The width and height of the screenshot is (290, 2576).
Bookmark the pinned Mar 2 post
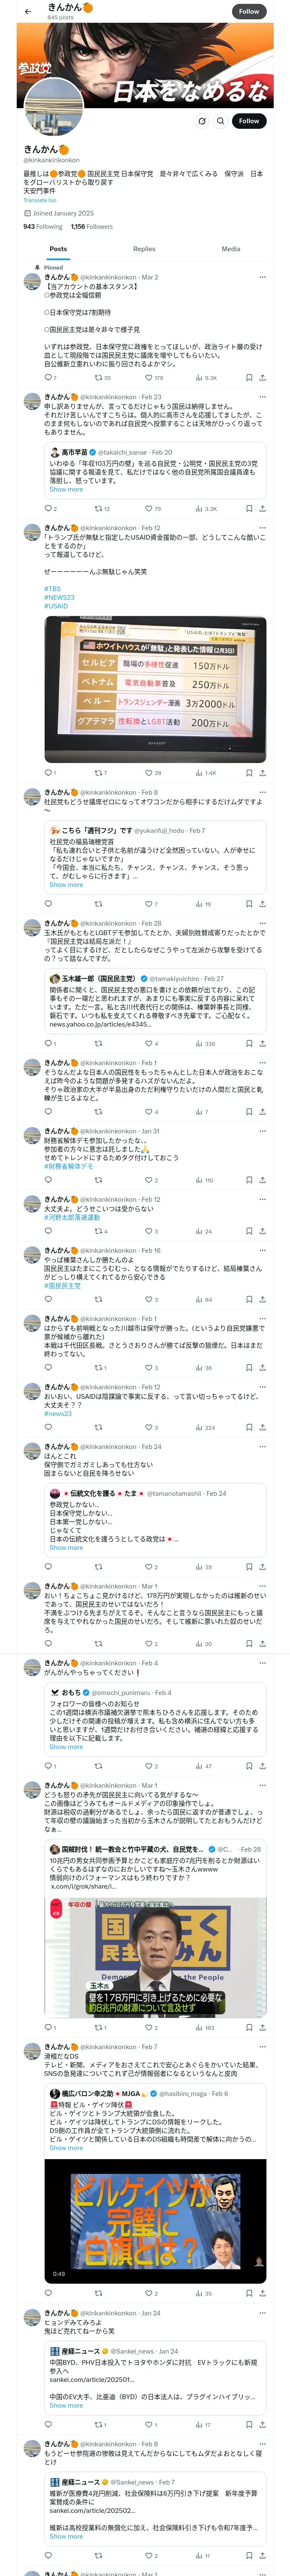tap(249, 378)
